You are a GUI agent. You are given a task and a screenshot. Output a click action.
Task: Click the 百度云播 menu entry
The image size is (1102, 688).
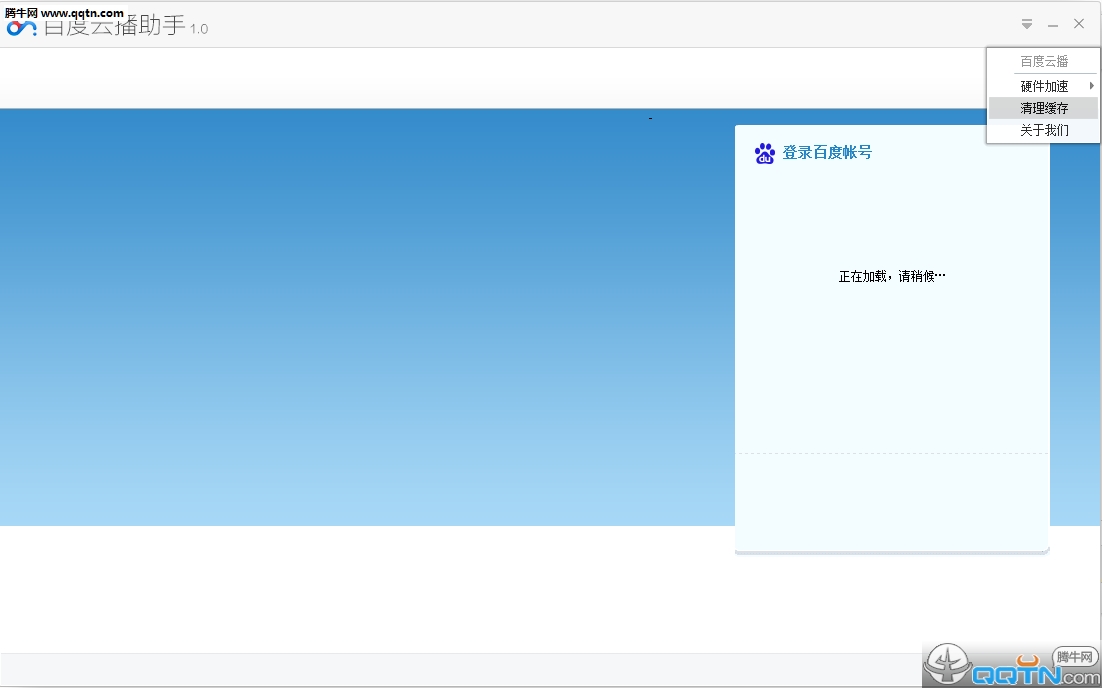point(1043,61)
